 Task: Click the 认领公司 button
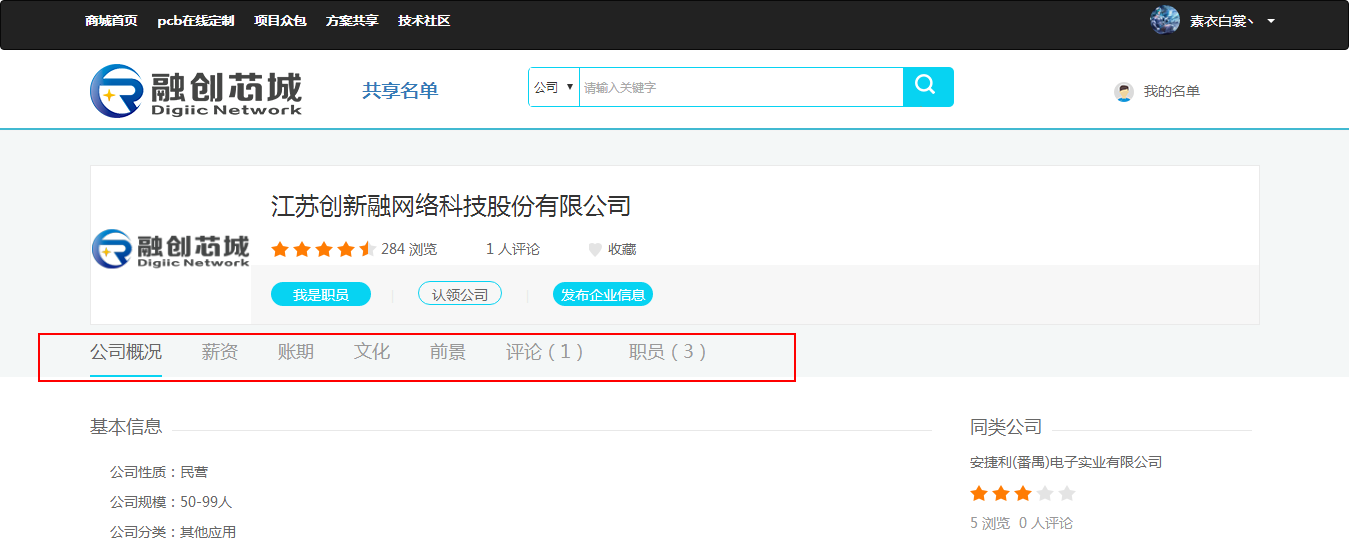460,294
